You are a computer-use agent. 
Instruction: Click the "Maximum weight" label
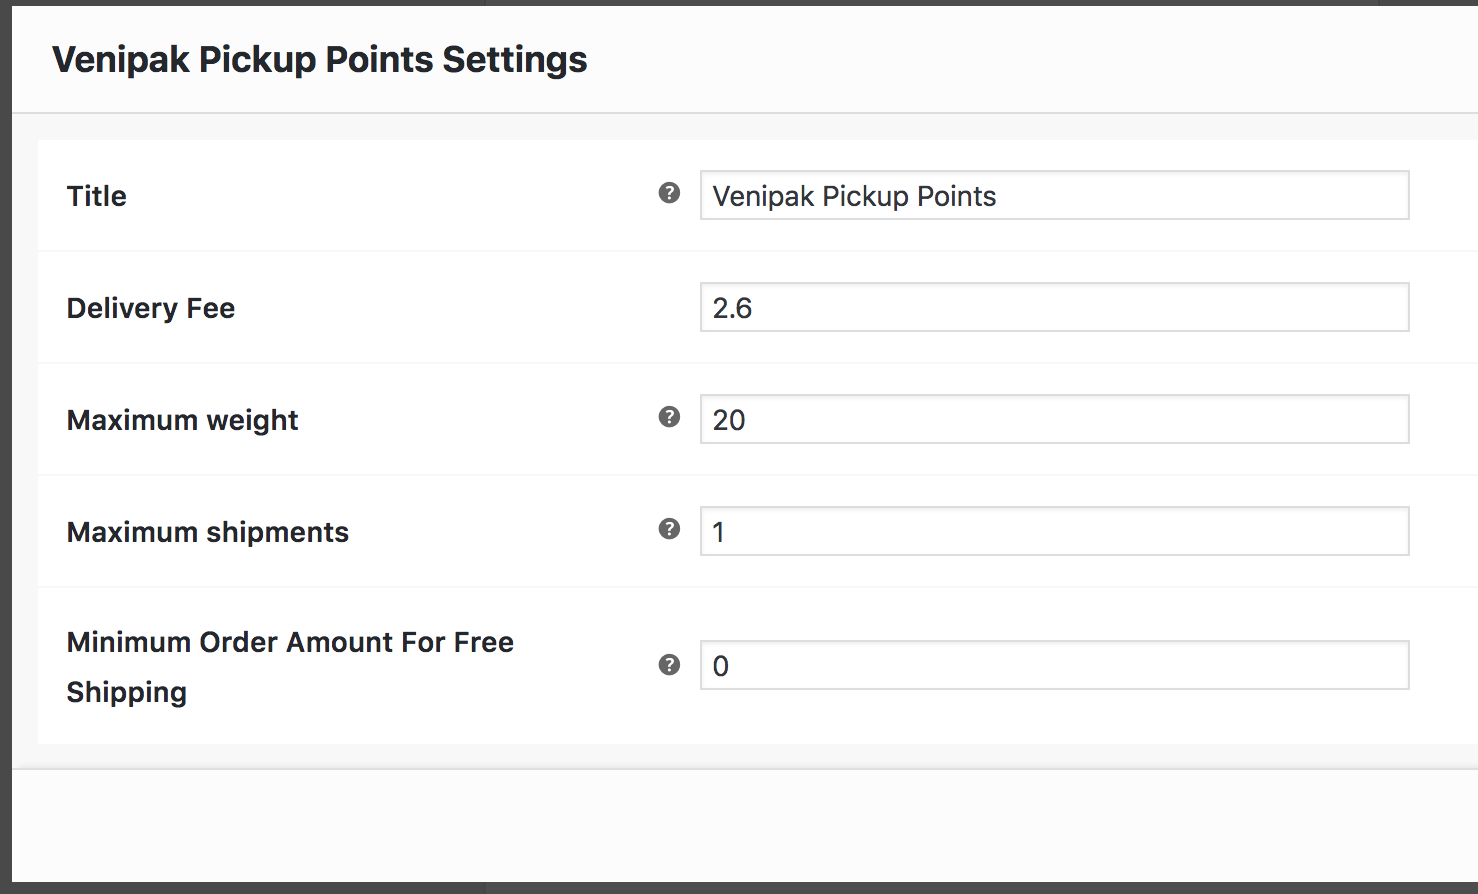click(x=183, y=420)
